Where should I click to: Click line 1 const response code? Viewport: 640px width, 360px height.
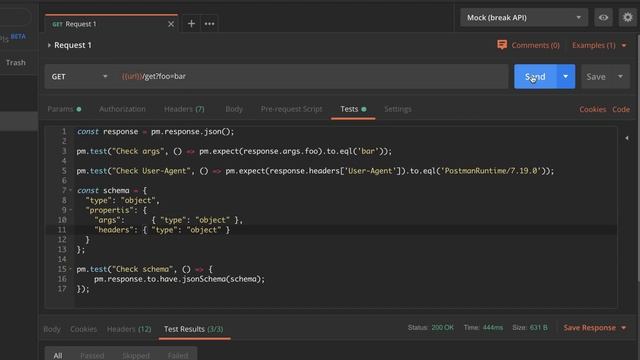click(156, 131)
